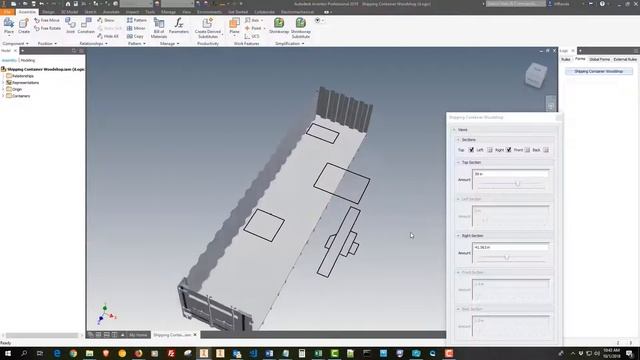Open the File menu tab
This screenshot has height=360, width=640.
click(x=7, y=12)
